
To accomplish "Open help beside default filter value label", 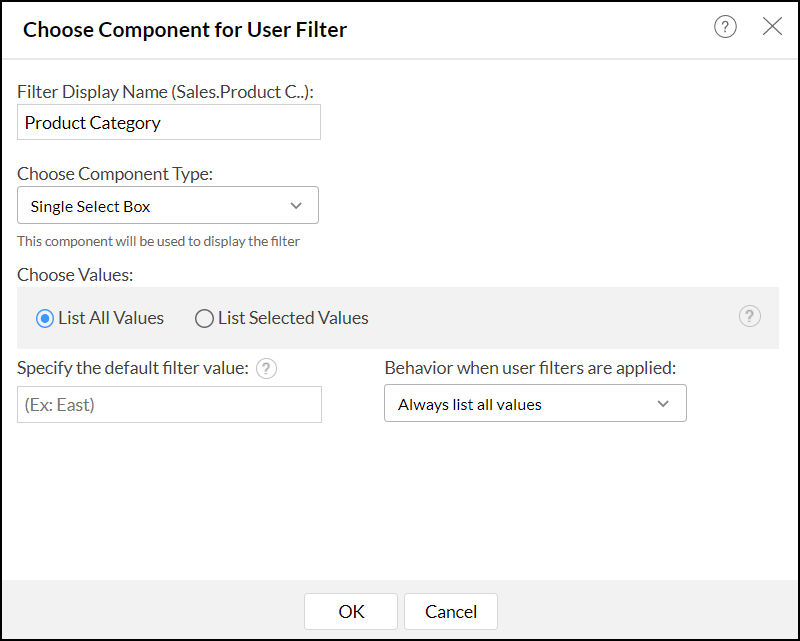I will 266,368.
